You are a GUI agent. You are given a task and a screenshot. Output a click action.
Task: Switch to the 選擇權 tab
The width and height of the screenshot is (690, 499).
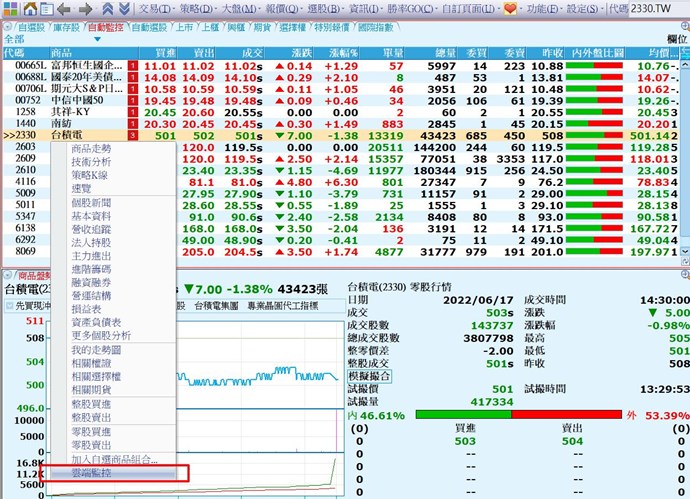click(293, 27)
